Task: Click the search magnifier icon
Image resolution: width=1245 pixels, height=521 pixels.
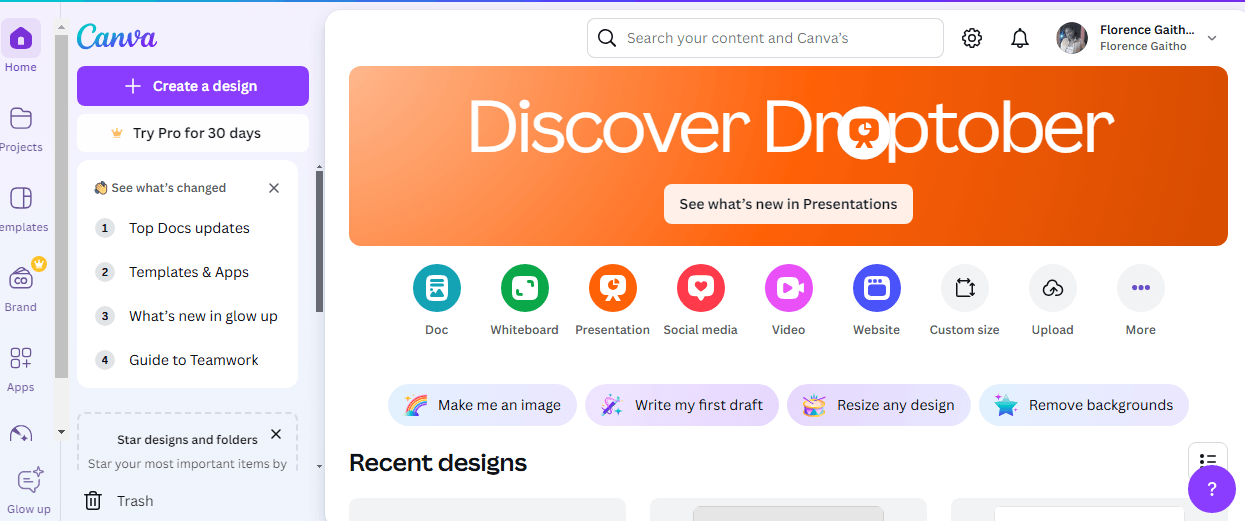Action: pos(606,38)
